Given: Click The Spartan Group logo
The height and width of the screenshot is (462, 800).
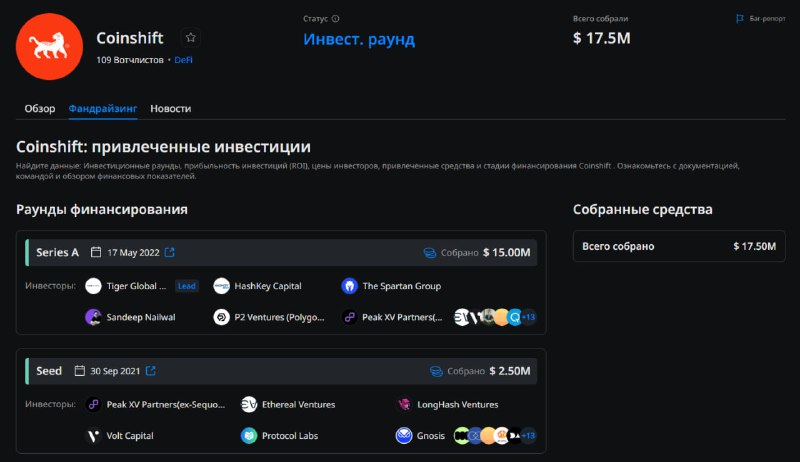Looking at the screenshot, I should (x=349, y=286).
